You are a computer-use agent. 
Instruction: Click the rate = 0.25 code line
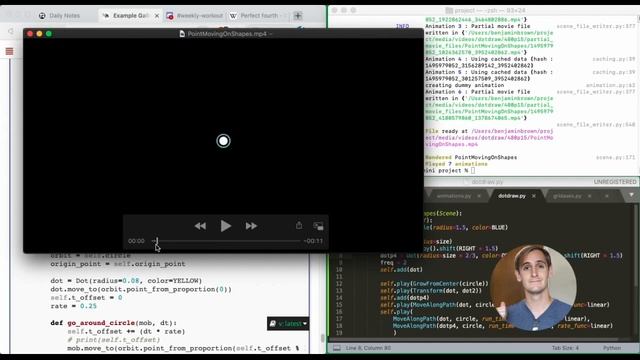(x=73, y=306)
